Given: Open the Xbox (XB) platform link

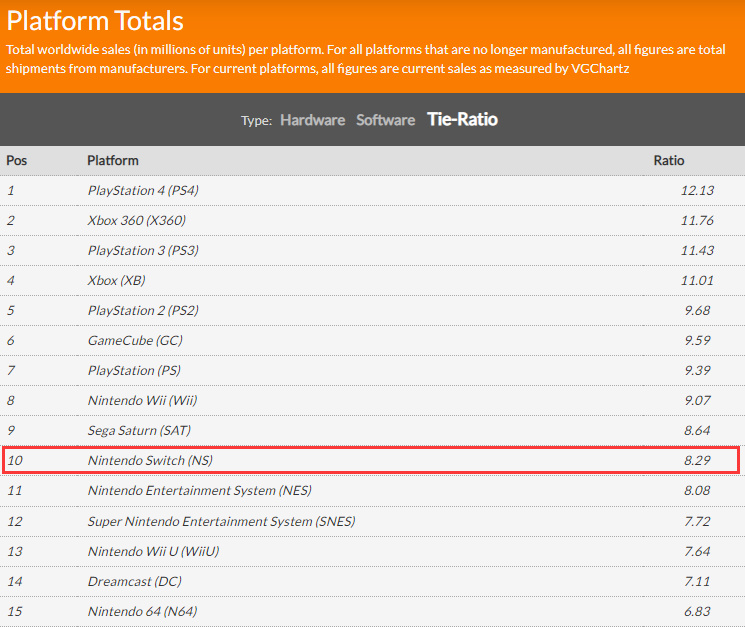Looking at the screenshot, I should pyautogui.click(x=117, y=280).
